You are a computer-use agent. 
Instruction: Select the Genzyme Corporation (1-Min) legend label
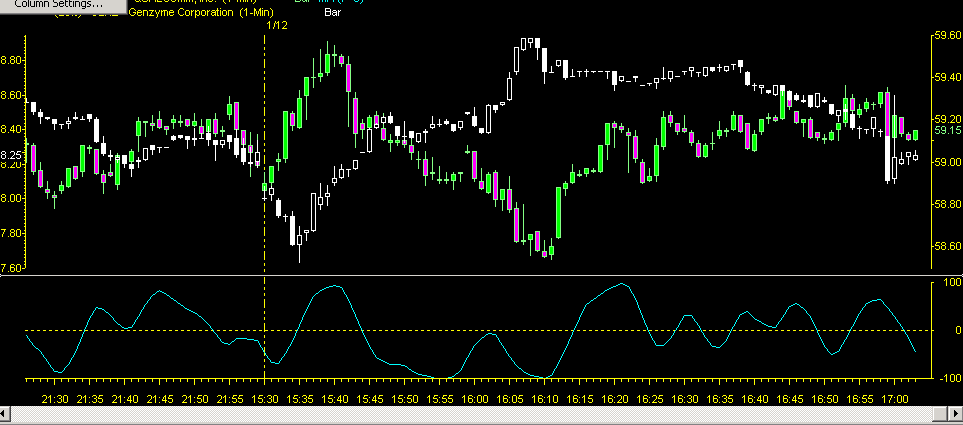point(201,12)
